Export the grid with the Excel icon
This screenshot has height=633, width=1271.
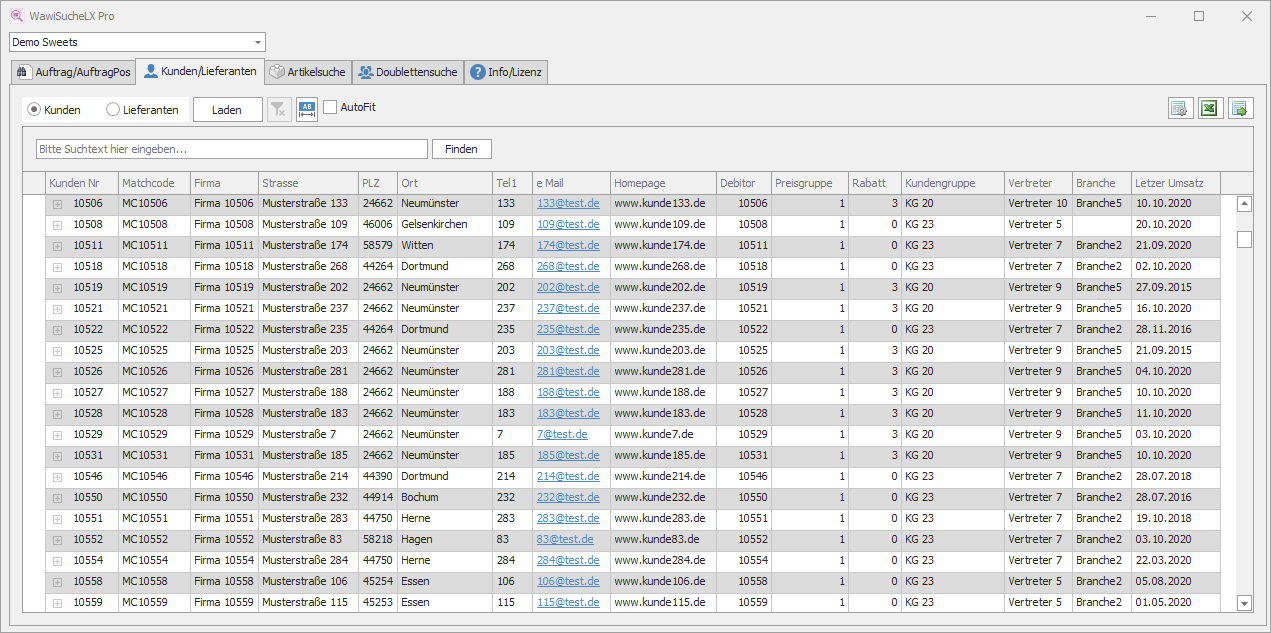[x=1211, y=109]
